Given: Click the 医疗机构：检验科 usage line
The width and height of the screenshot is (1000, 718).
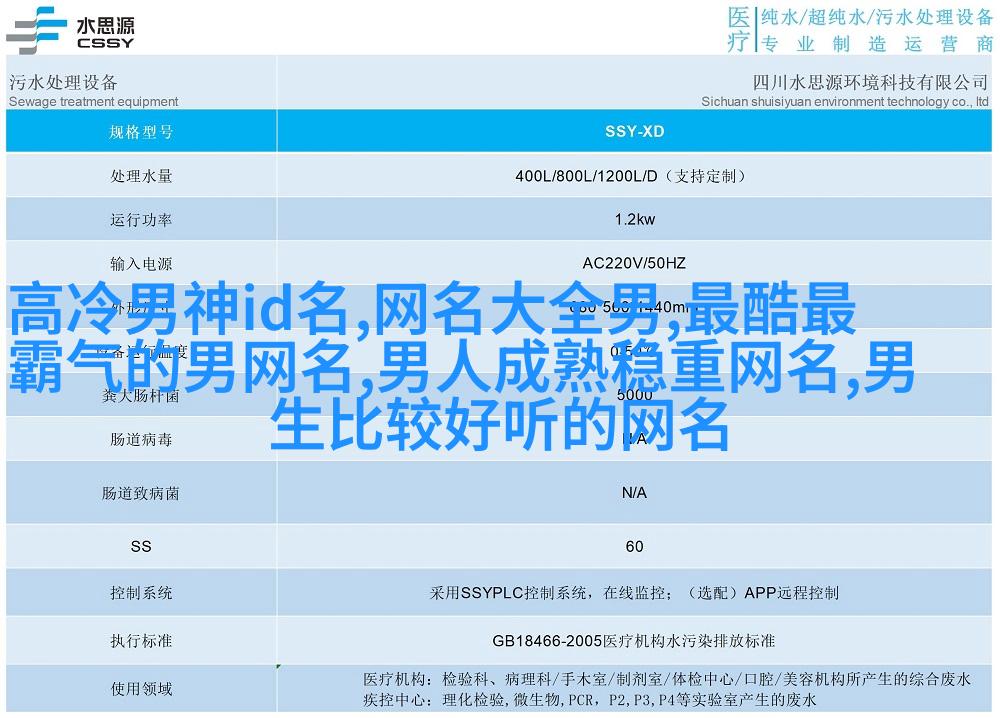Looking at the screenshot, I should click(x=666, y=679).
